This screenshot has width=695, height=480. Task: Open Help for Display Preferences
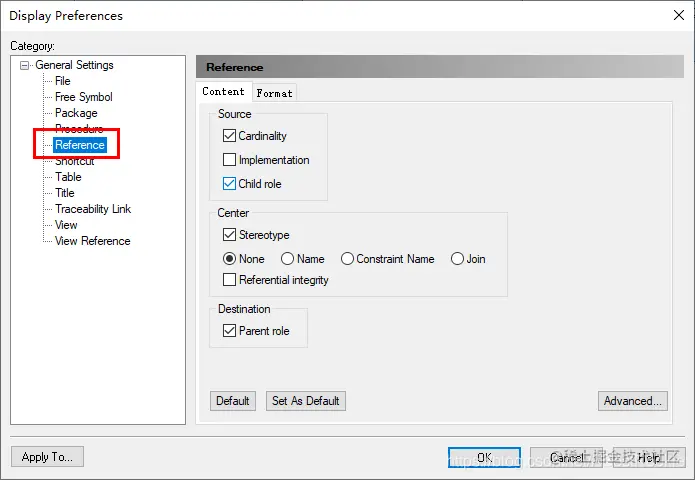649,457
